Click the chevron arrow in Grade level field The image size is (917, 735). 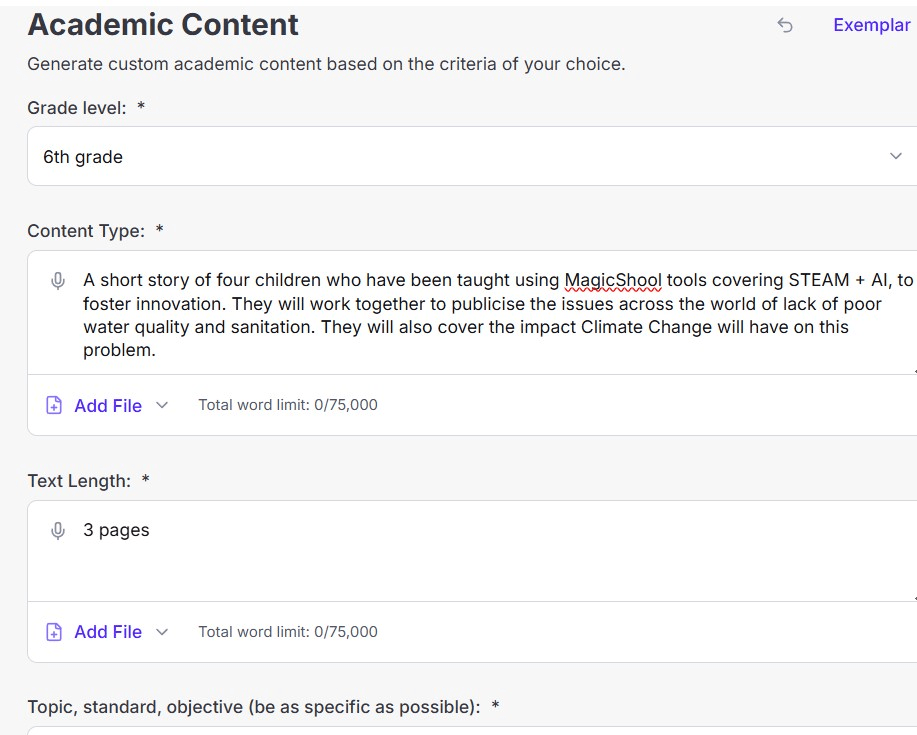coord(895,157)
